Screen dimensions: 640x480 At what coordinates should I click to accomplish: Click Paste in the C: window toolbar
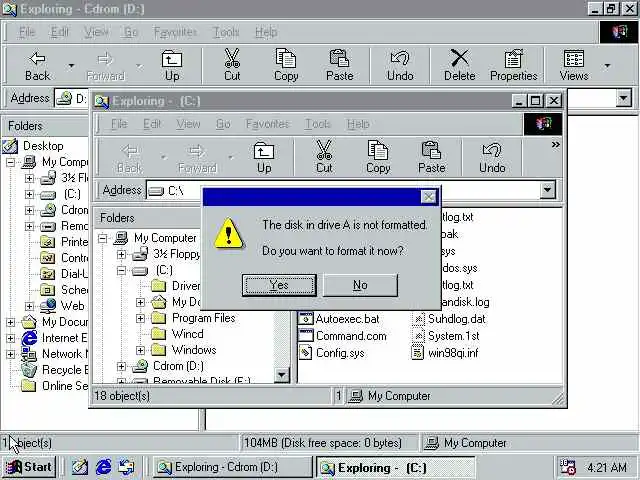click(x=431, y=158)
